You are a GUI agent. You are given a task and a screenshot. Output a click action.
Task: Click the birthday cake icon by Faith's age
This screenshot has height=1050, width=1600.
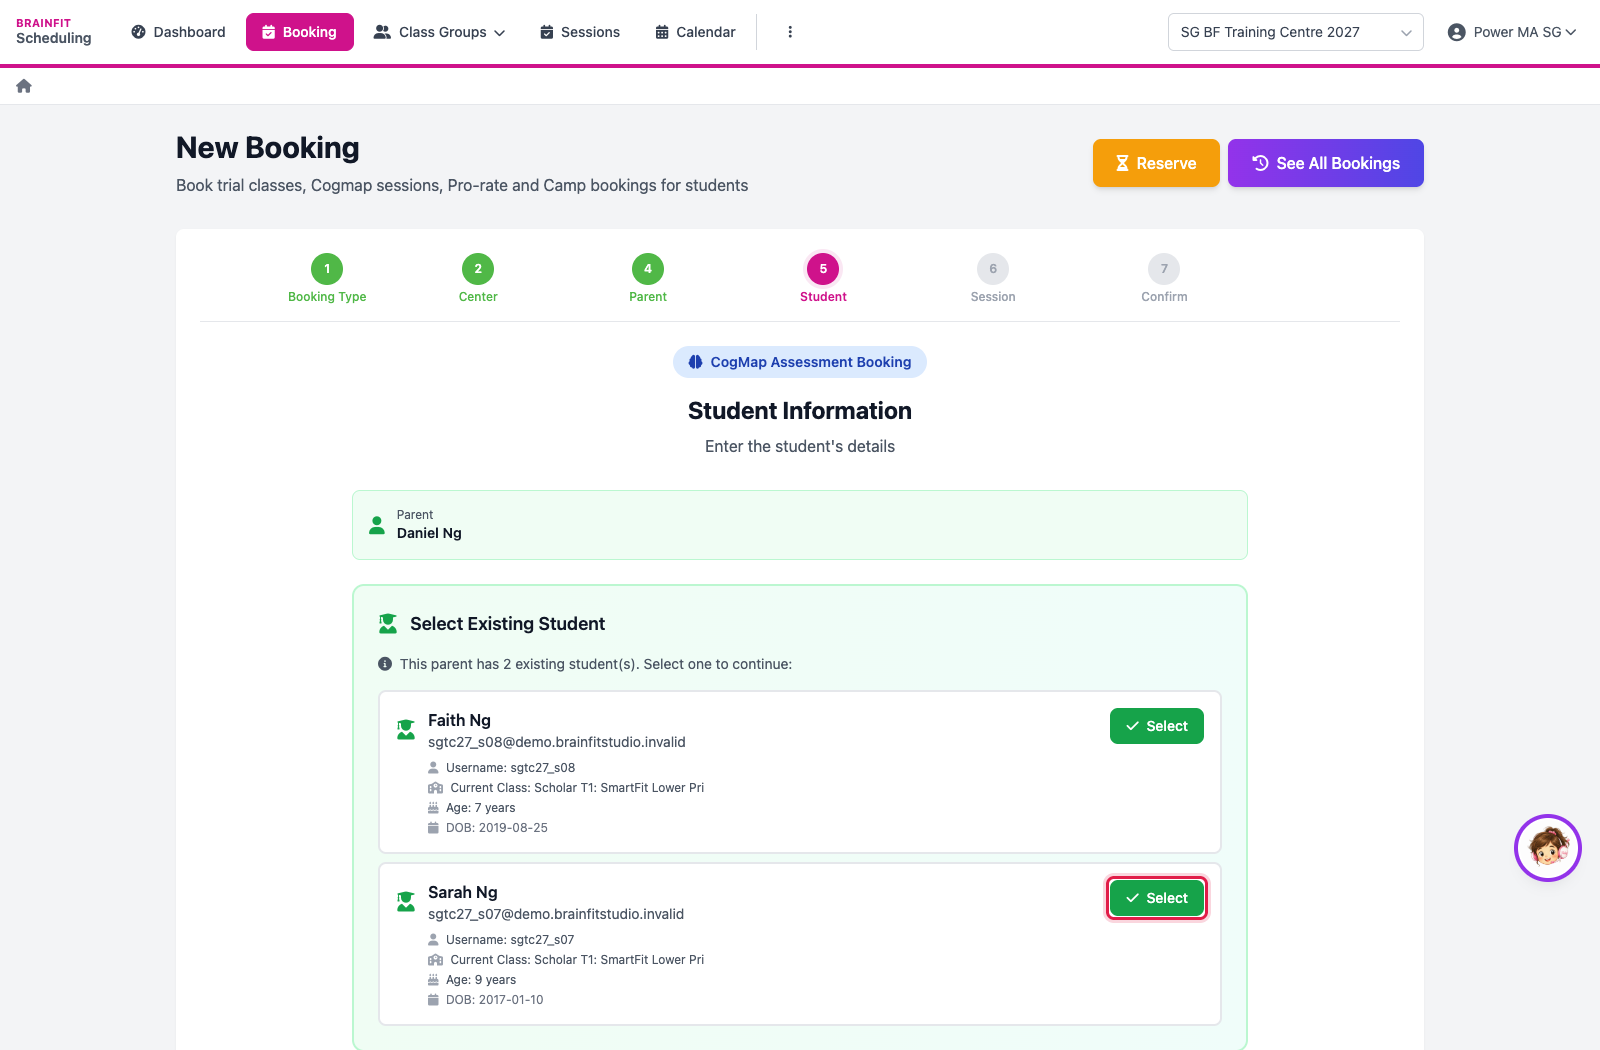point(433,808)
